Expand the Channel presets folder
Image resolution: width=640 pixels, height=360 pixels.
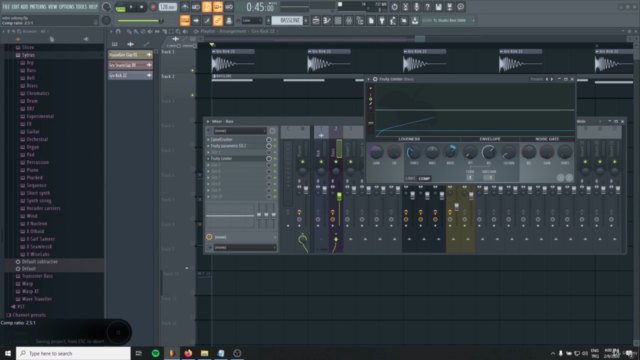(x=29, y=315)
